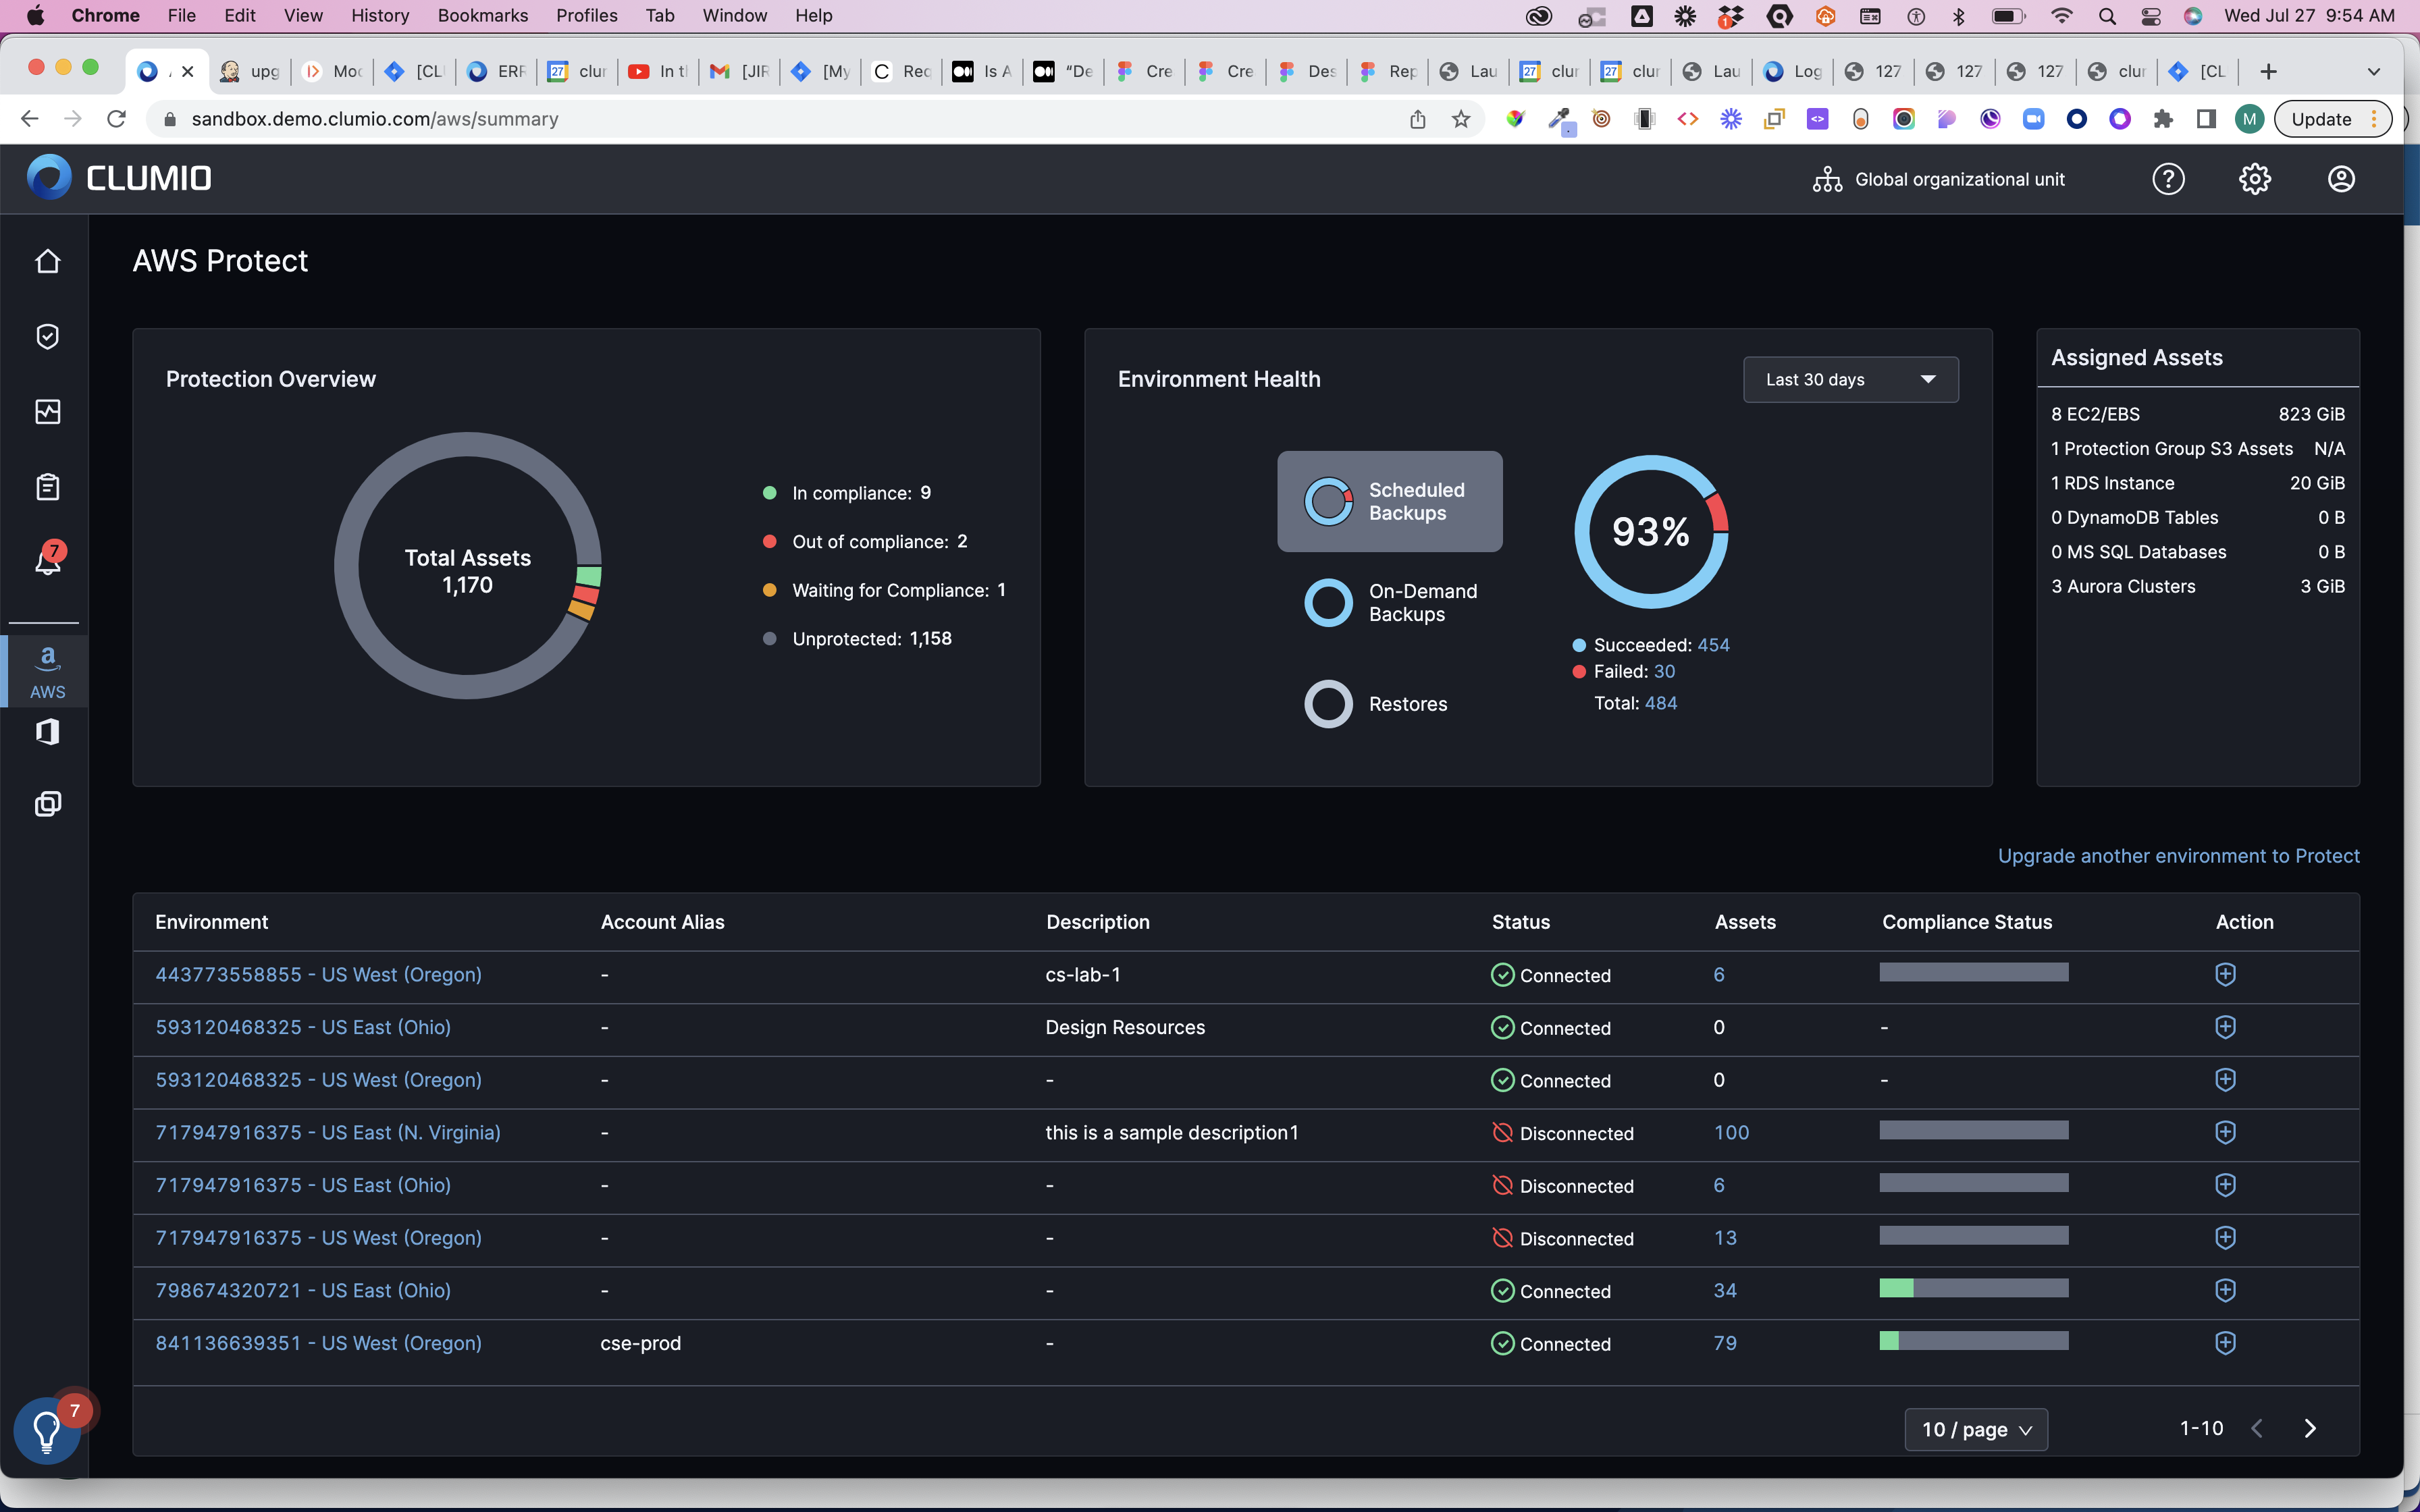Reload the page
The image size is (2420, 1512).
117,119
